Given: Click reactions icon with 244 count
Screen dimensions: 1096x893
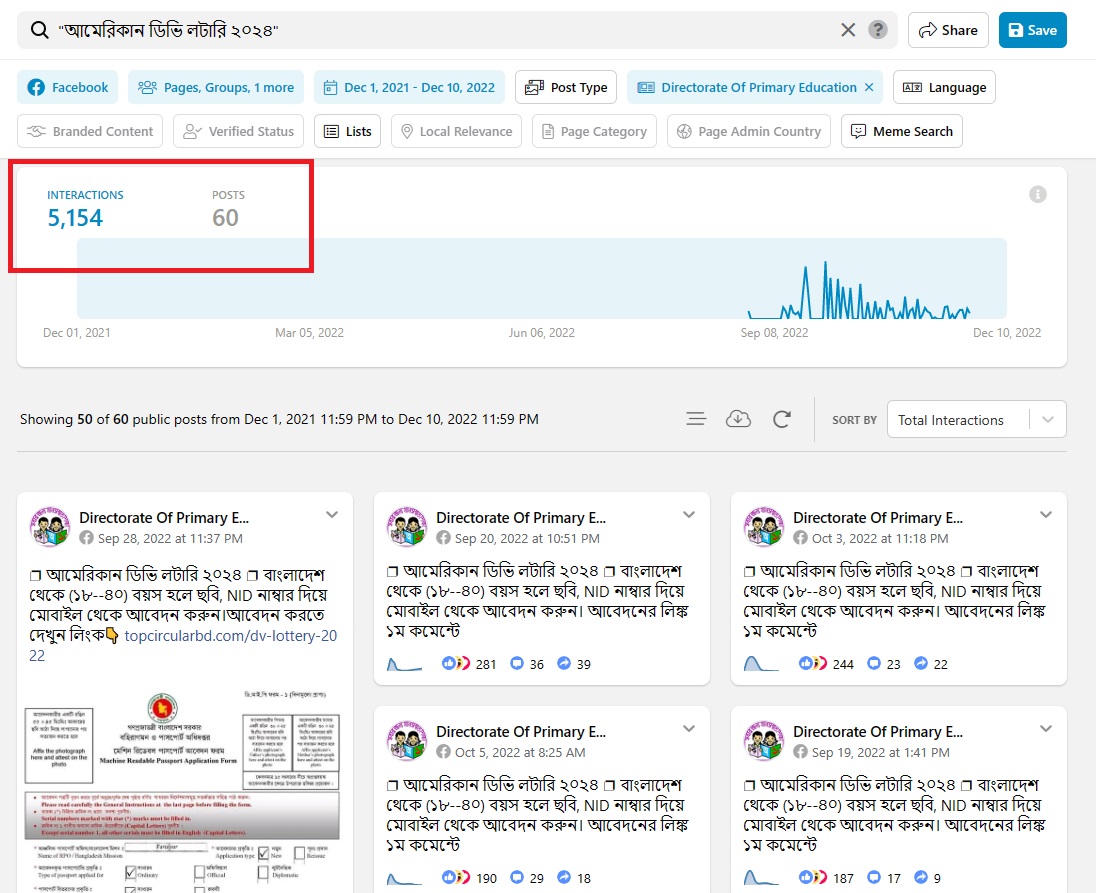Looking at the screenshot, I should [813, 663].
